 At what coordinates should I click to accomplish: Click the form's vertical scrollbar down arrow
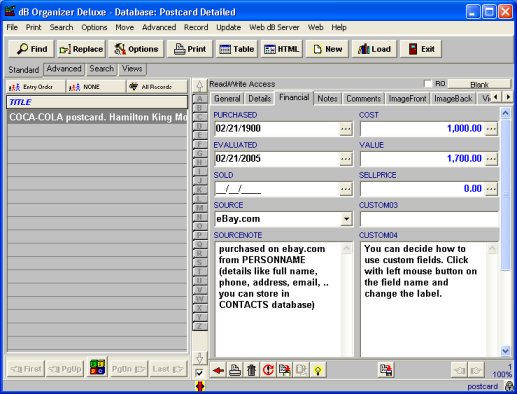[505, 351]
